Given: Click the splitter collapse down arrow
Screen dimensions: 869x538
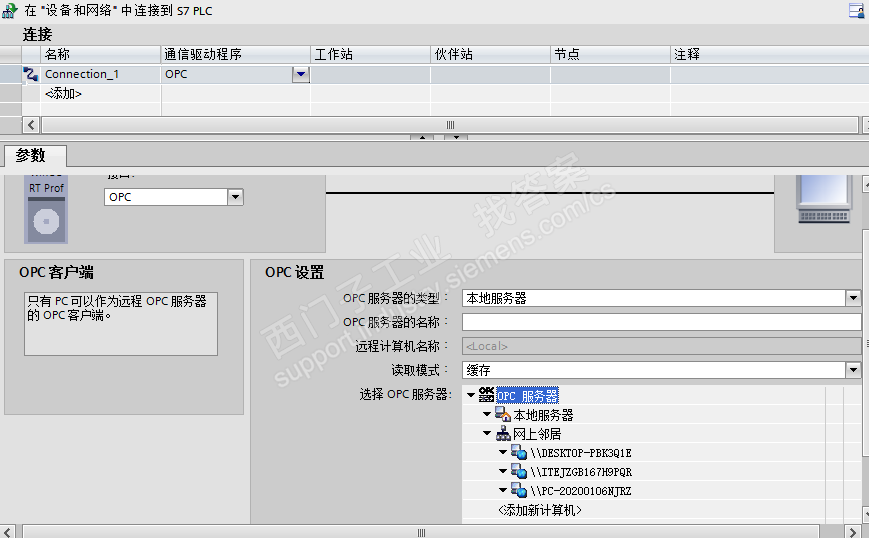Looking at the screenshot, I should (456, 137).
